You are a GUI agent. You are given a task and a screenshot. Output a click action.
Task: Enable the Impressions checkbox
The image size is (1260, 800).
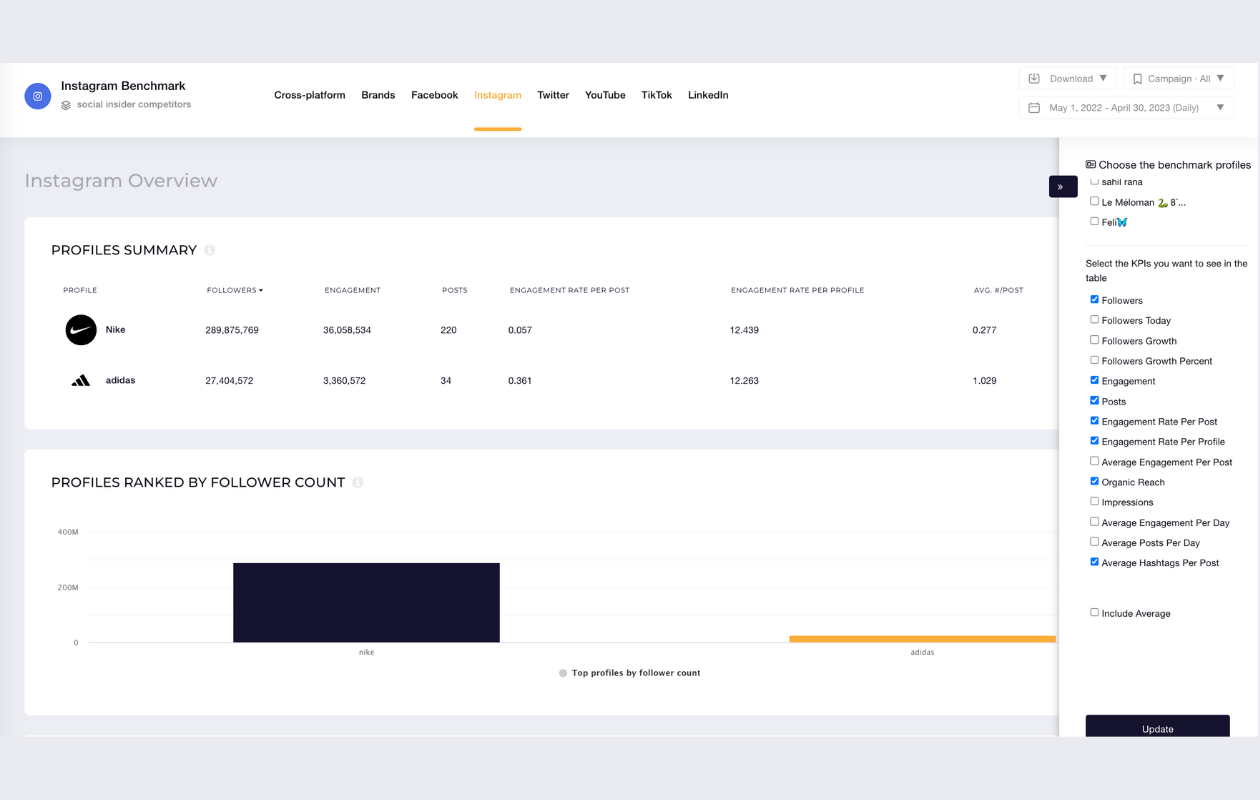(1094, 501)
